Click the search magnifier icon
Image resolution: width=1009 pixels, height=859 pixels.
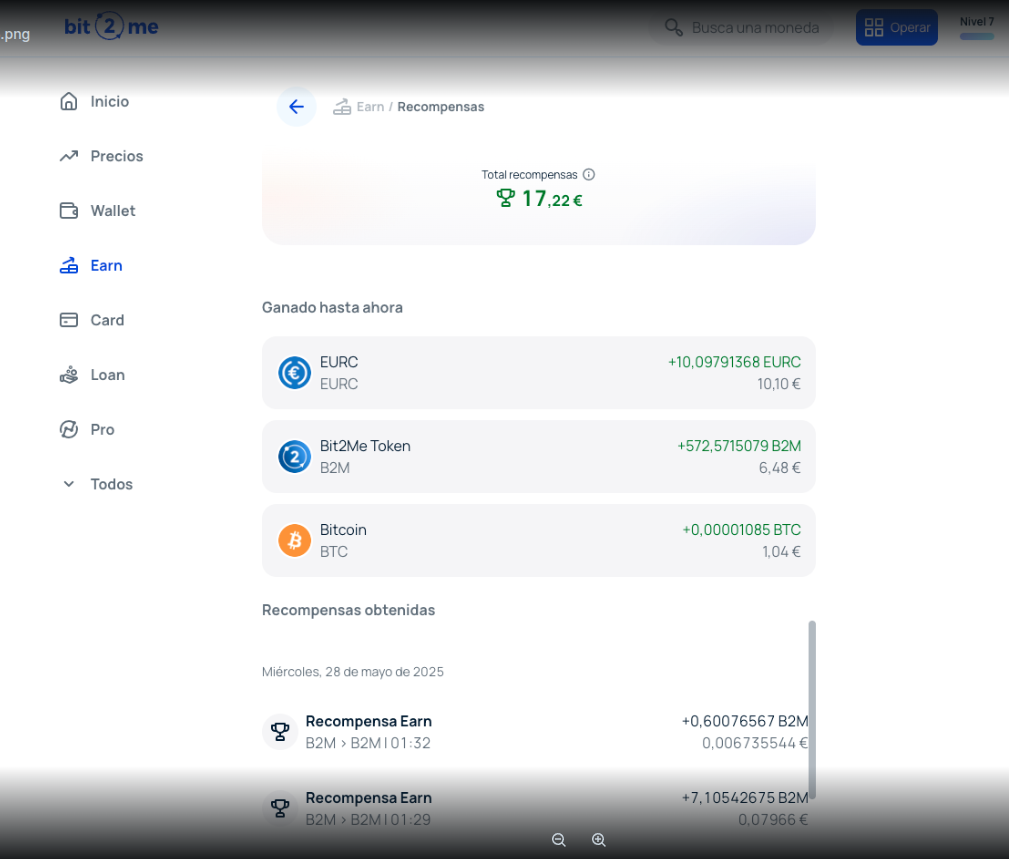click(674, 28)
